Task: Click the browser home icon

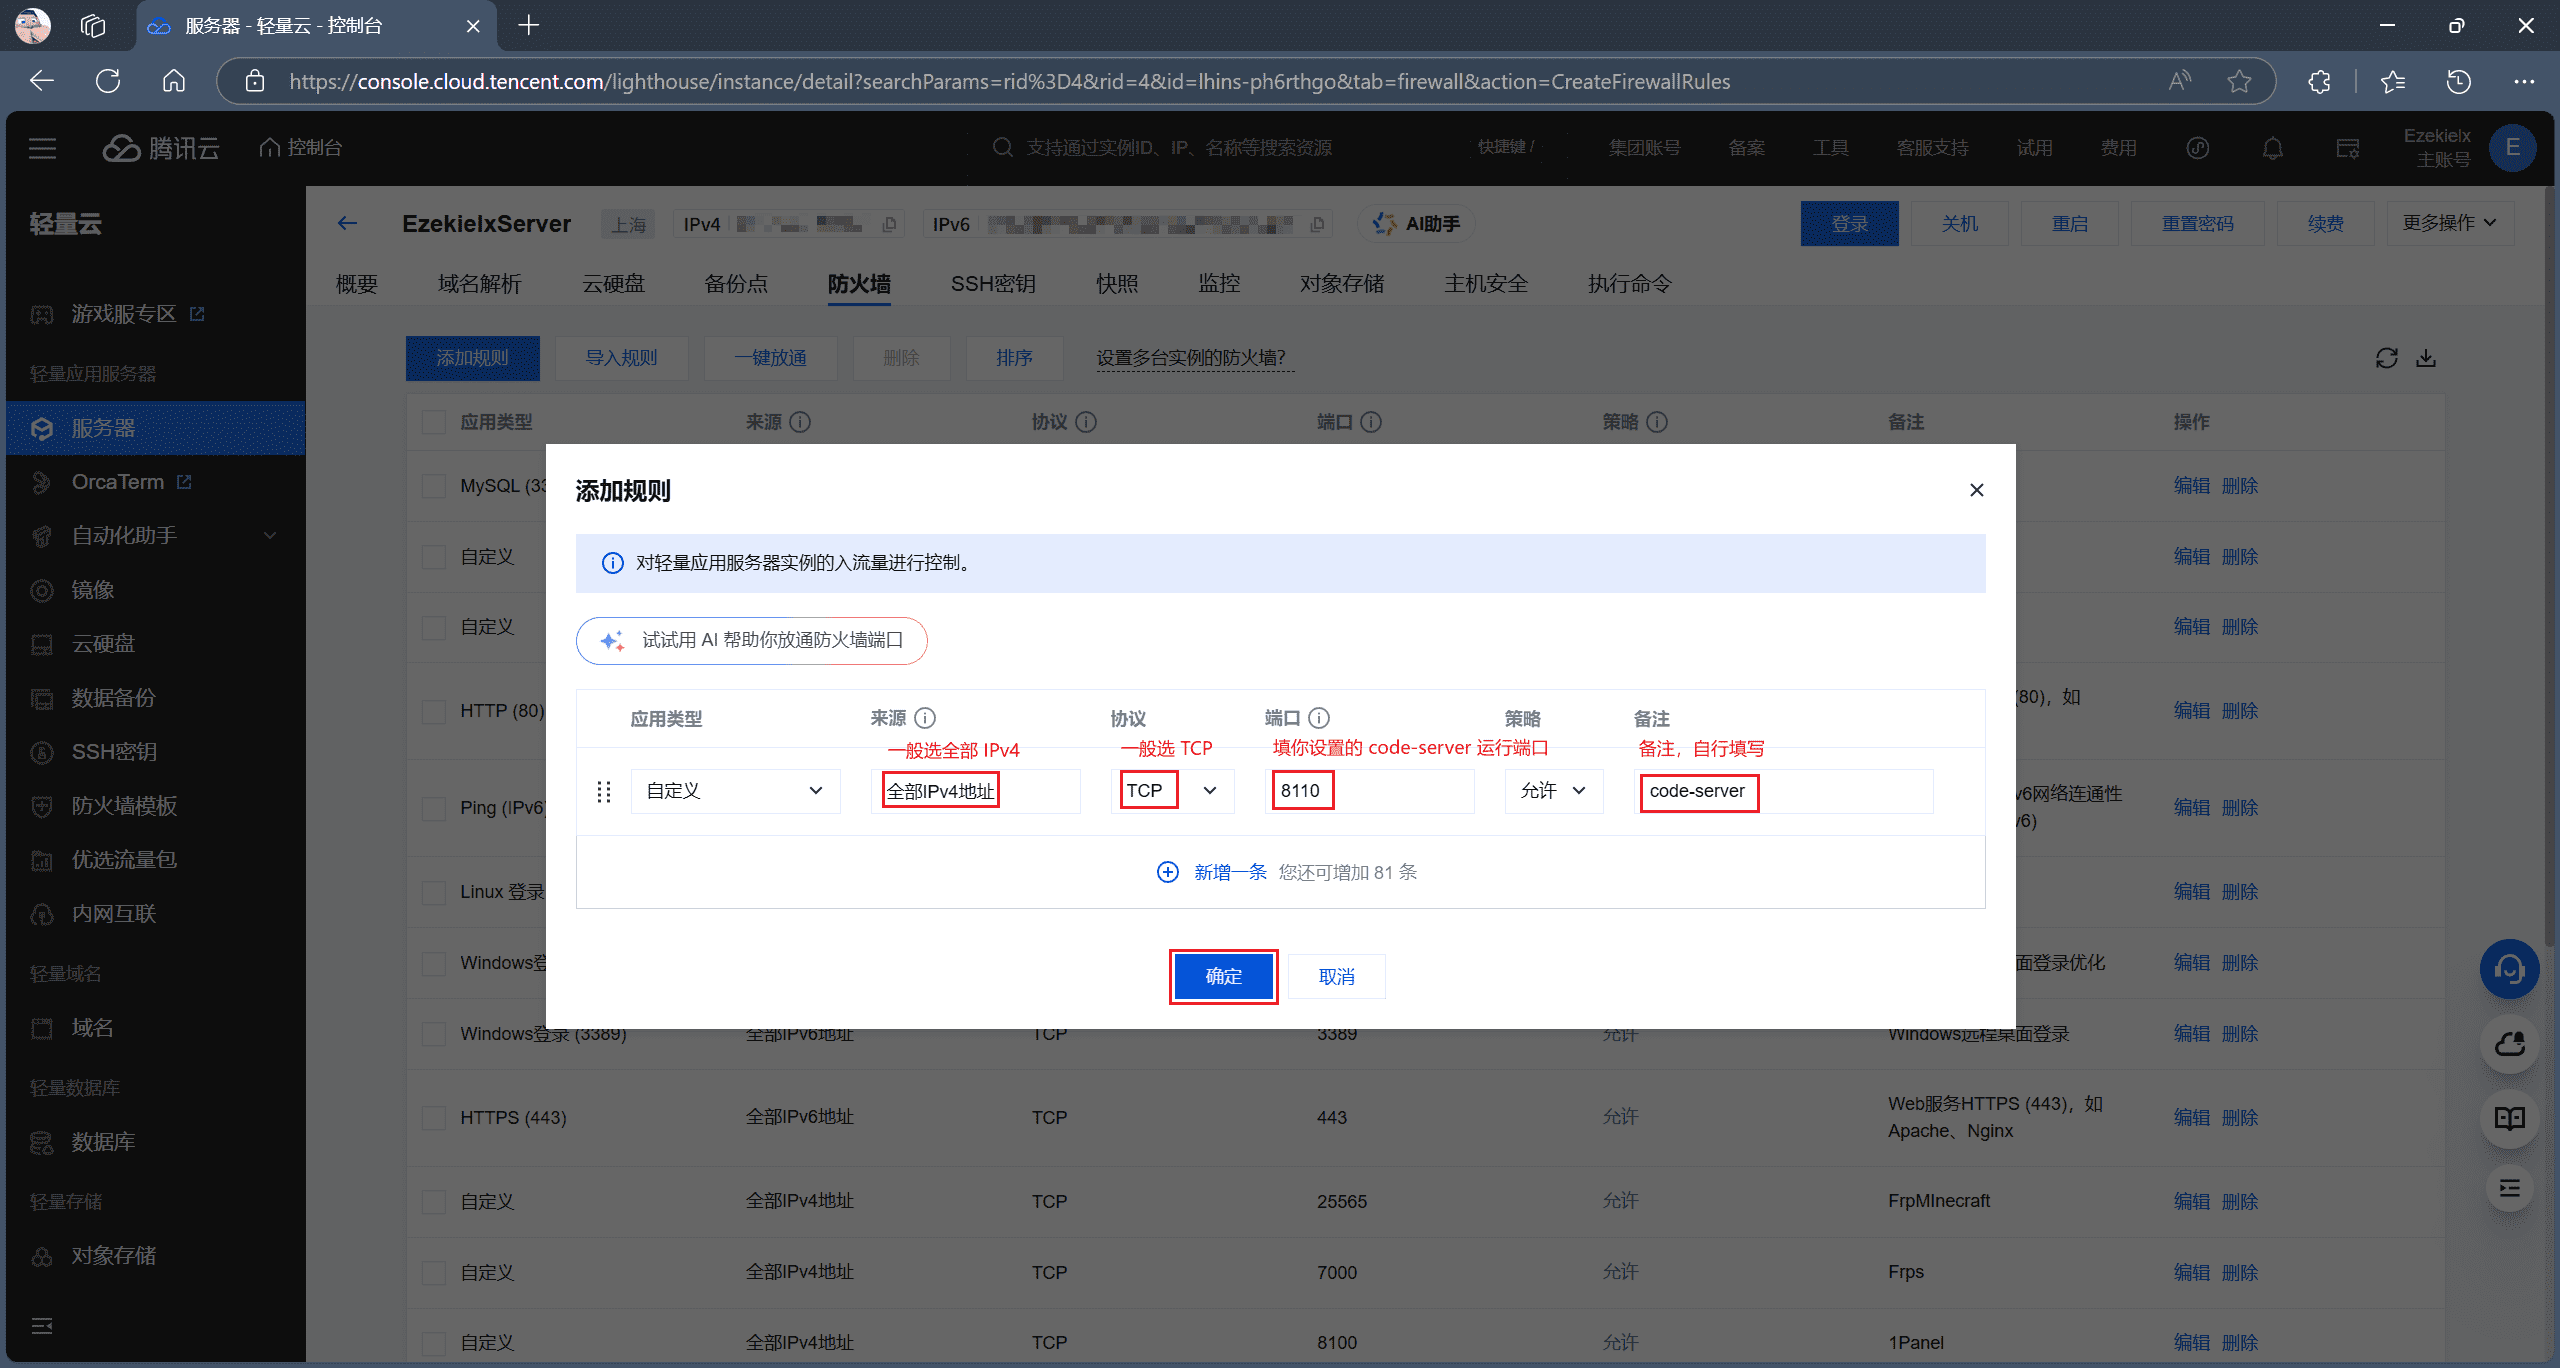Action: (x=174, y=81)
